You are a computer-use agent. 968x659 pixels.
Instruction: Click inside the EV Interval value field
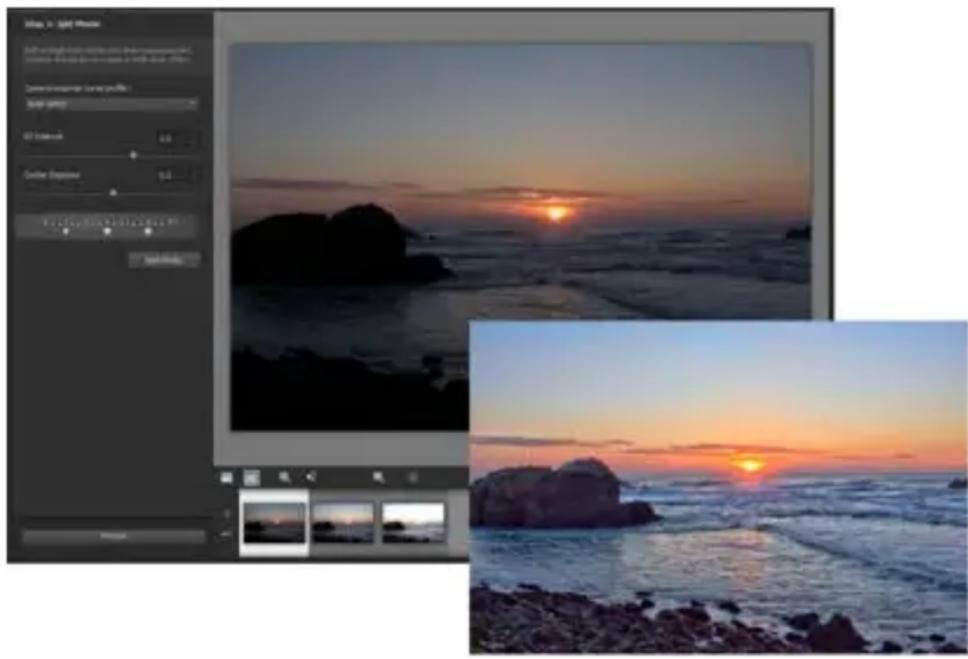tap(167, 138)
